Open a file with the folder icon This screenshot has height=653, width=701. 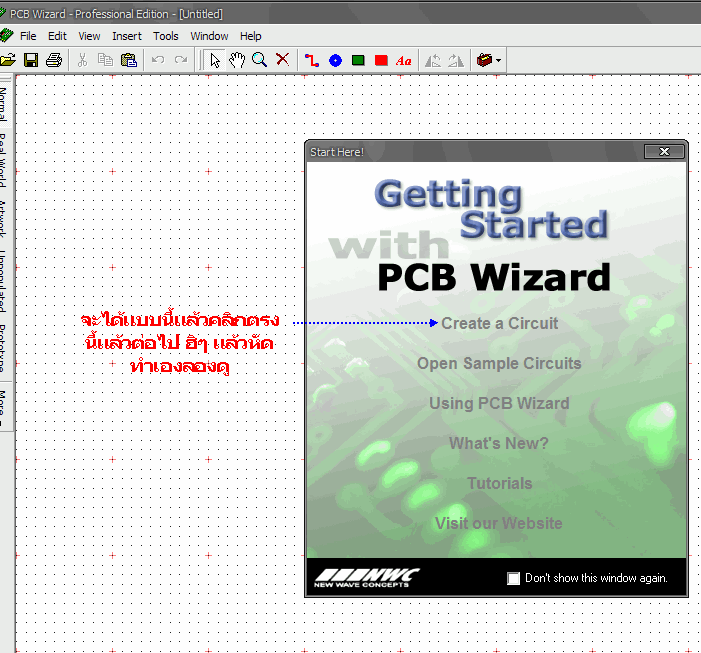(8, 60)
